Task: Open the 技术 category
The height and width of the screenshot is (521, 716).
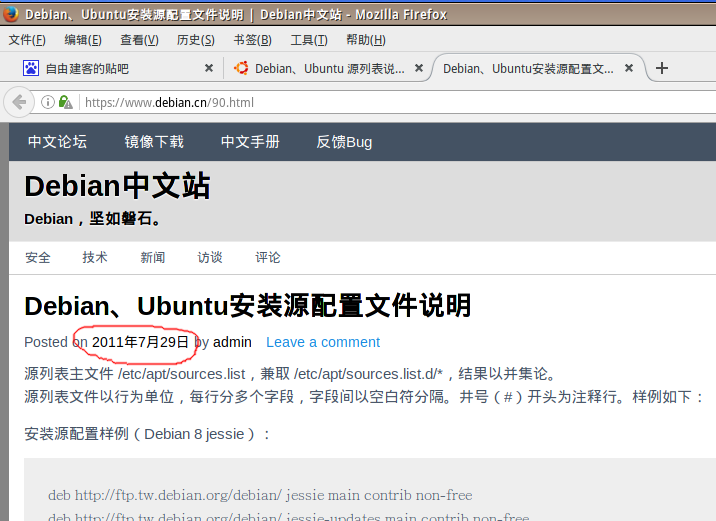Action: [x=95, y=258]
